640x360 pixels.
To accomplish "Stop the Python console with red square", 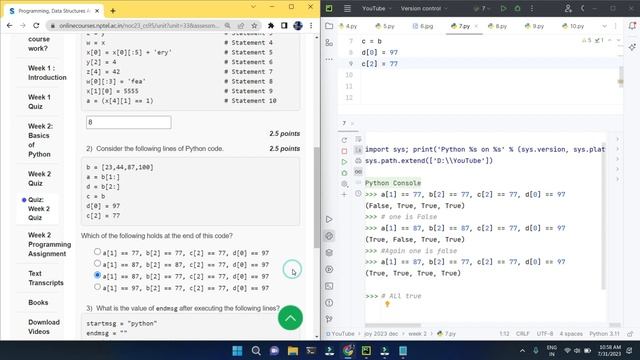I will (x=344, y=151).
